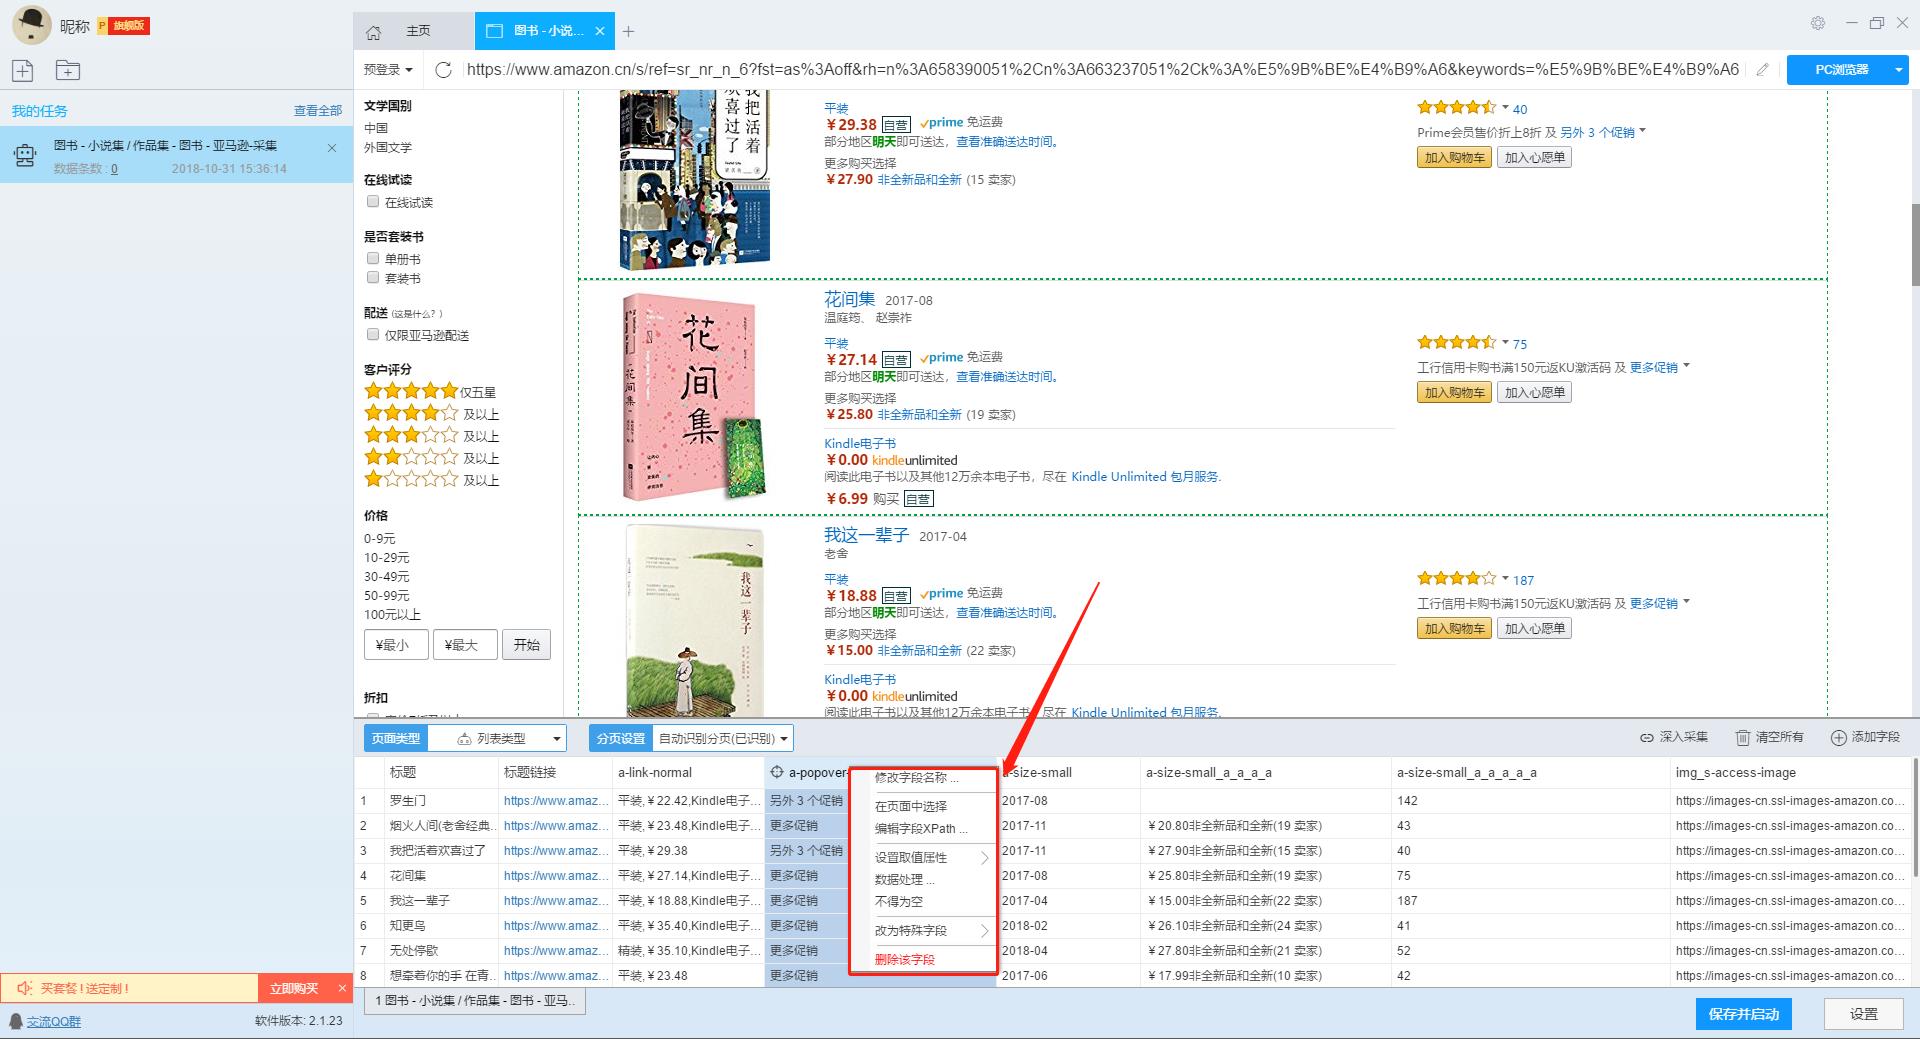Close the 图书-亚马逊-采集 task in sidebar
Screen dimensions: 1920x1039
click(x=332, y=148)
